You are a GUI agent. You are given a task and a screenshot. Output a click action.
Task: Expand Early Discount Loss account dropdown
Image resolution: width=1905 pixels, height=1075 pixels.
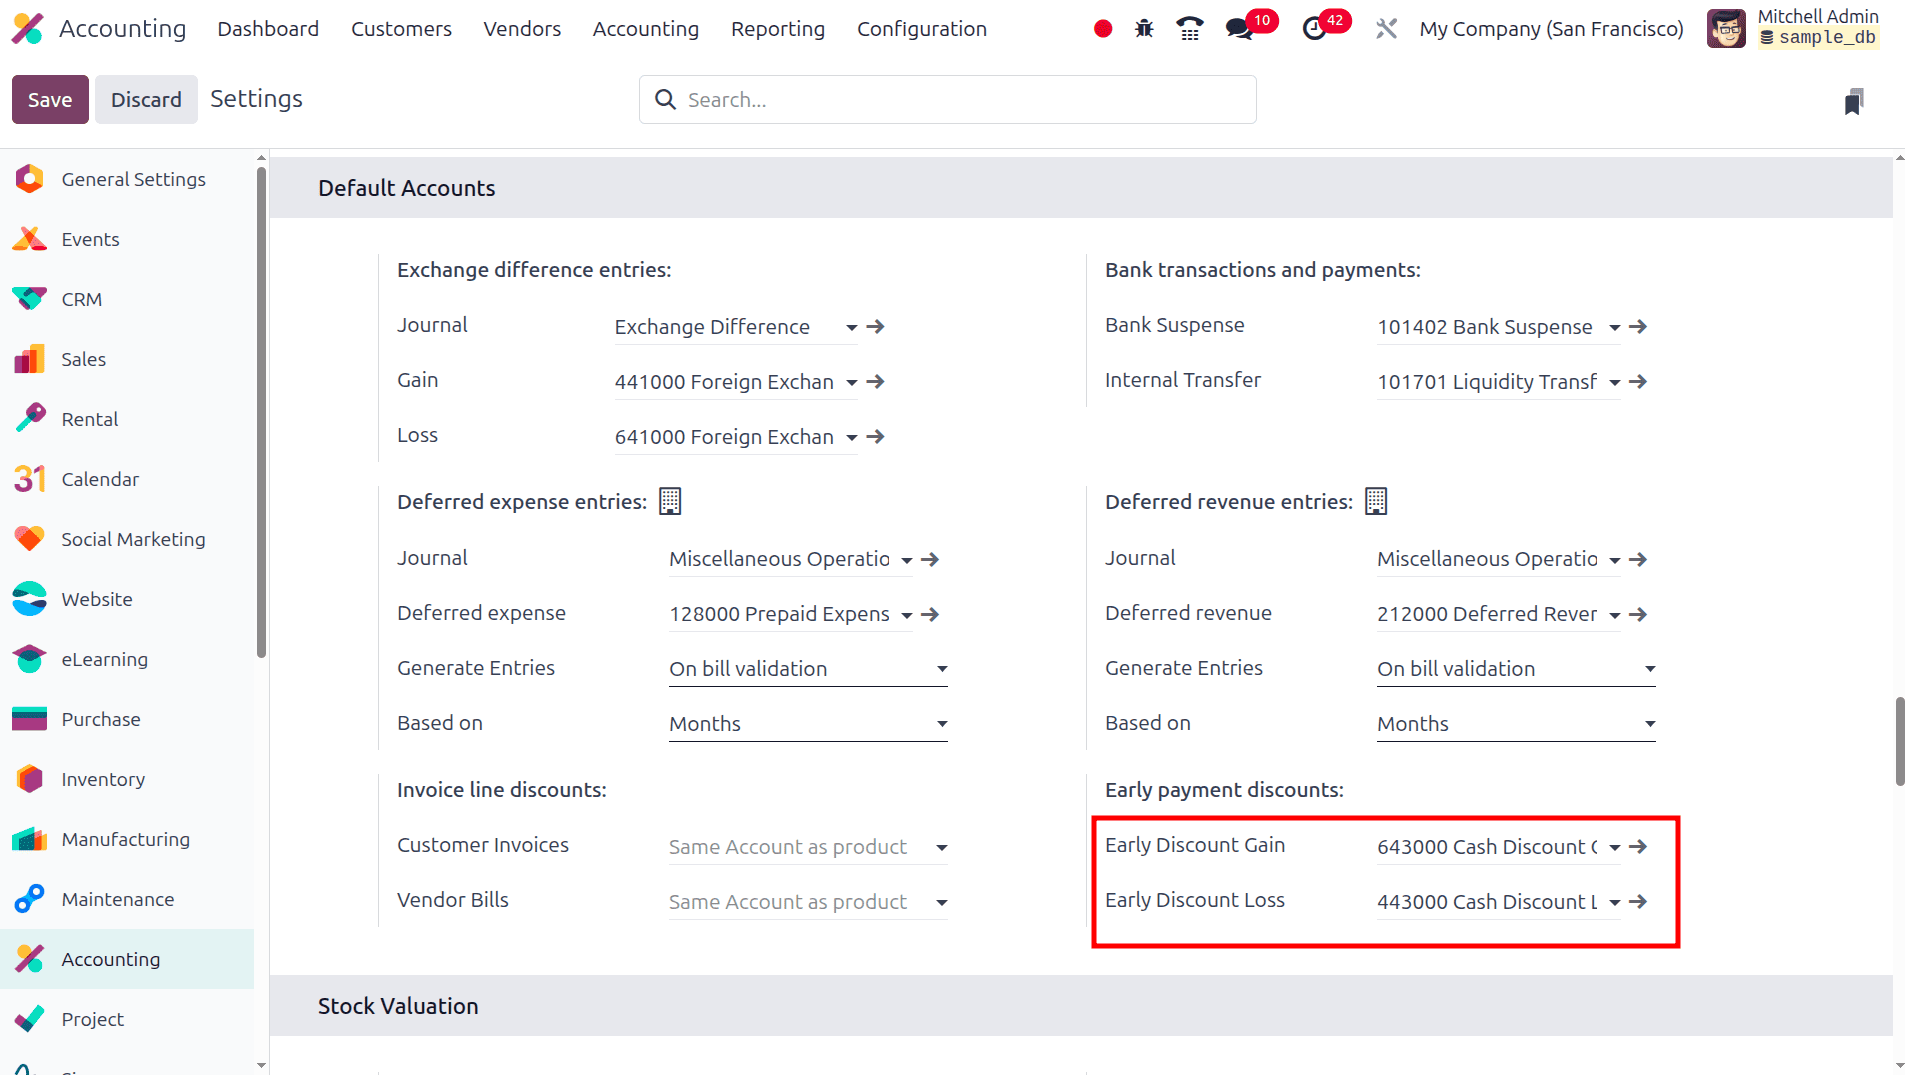point(1614,903)
